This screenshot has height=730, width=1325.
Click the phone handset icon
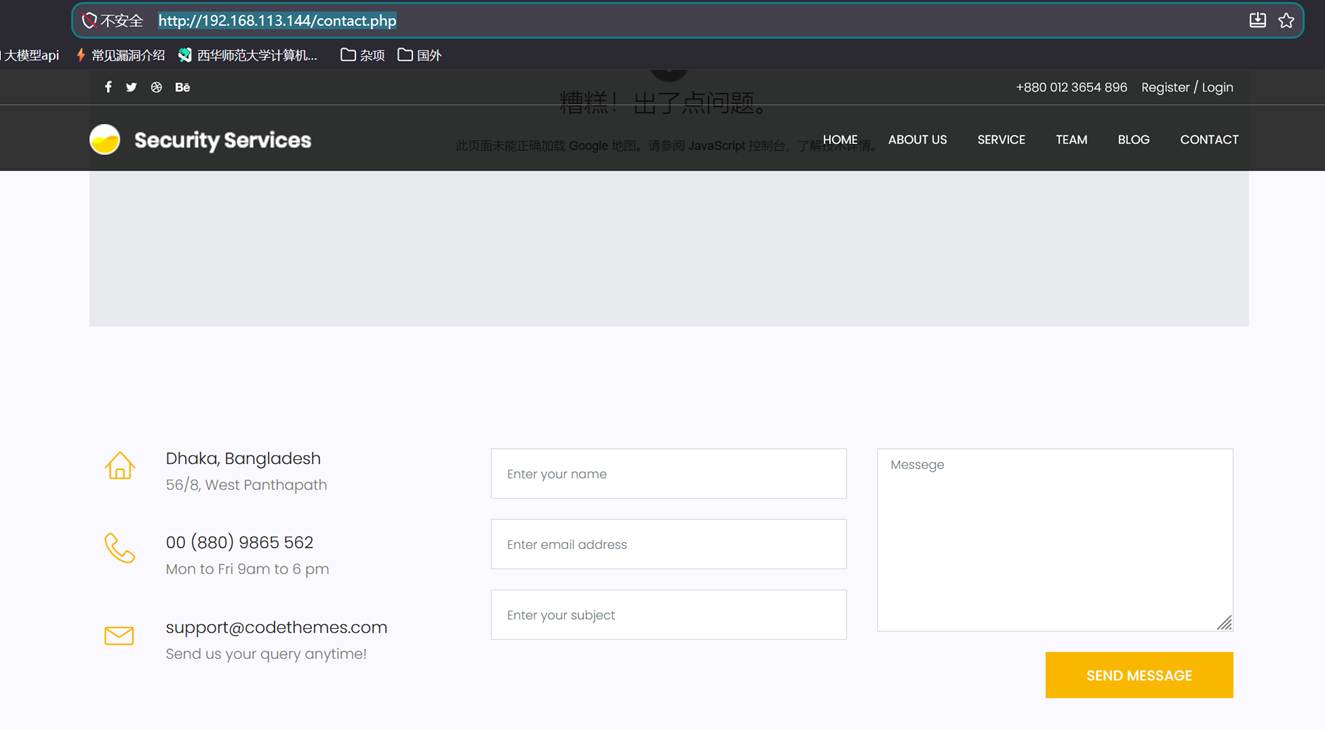point(120,548)
